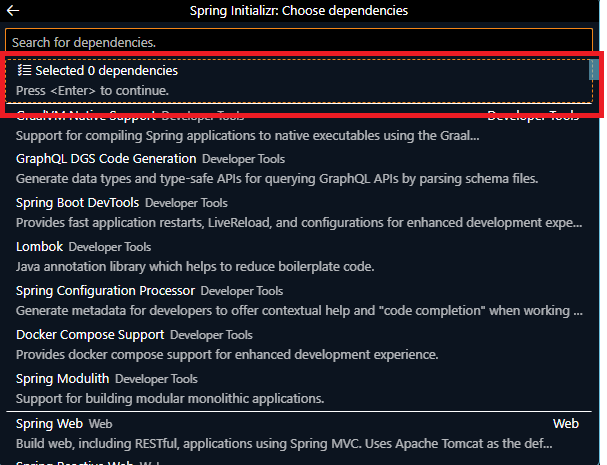Click the dependency list scrollbar thumb
The height and width of the screenshot is (465, 607).
click(x=593, y=70)
